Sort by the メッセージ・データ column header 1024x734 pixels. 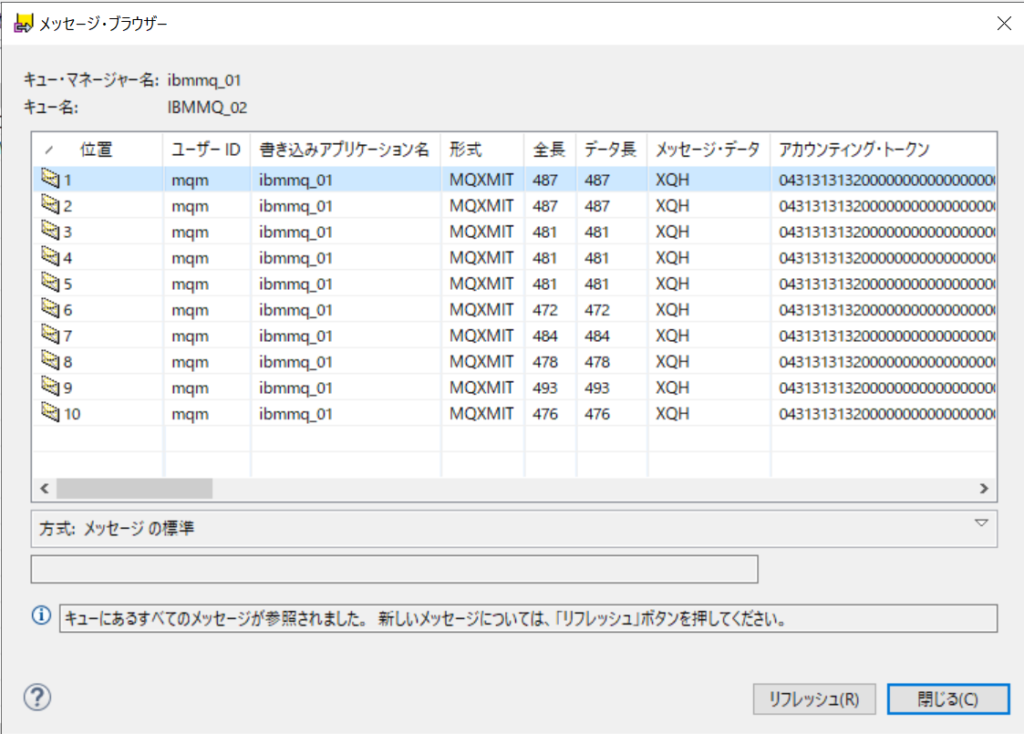point(709,150)
